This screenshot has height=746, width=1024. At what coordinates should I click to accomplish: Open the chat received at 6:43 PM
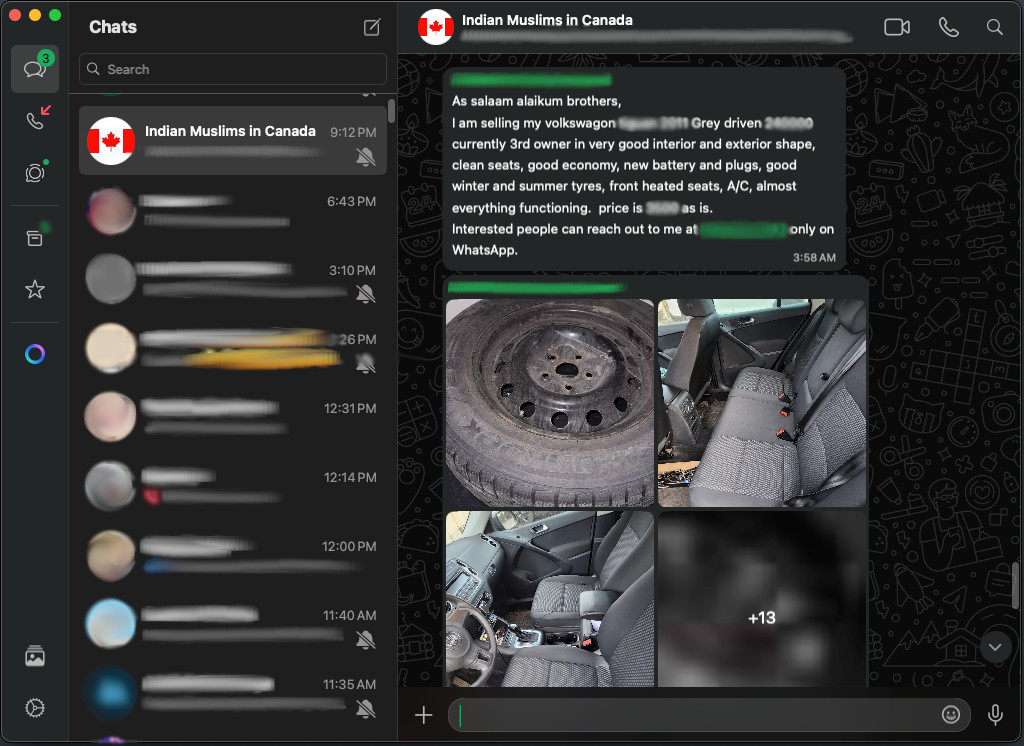(232, 211)
